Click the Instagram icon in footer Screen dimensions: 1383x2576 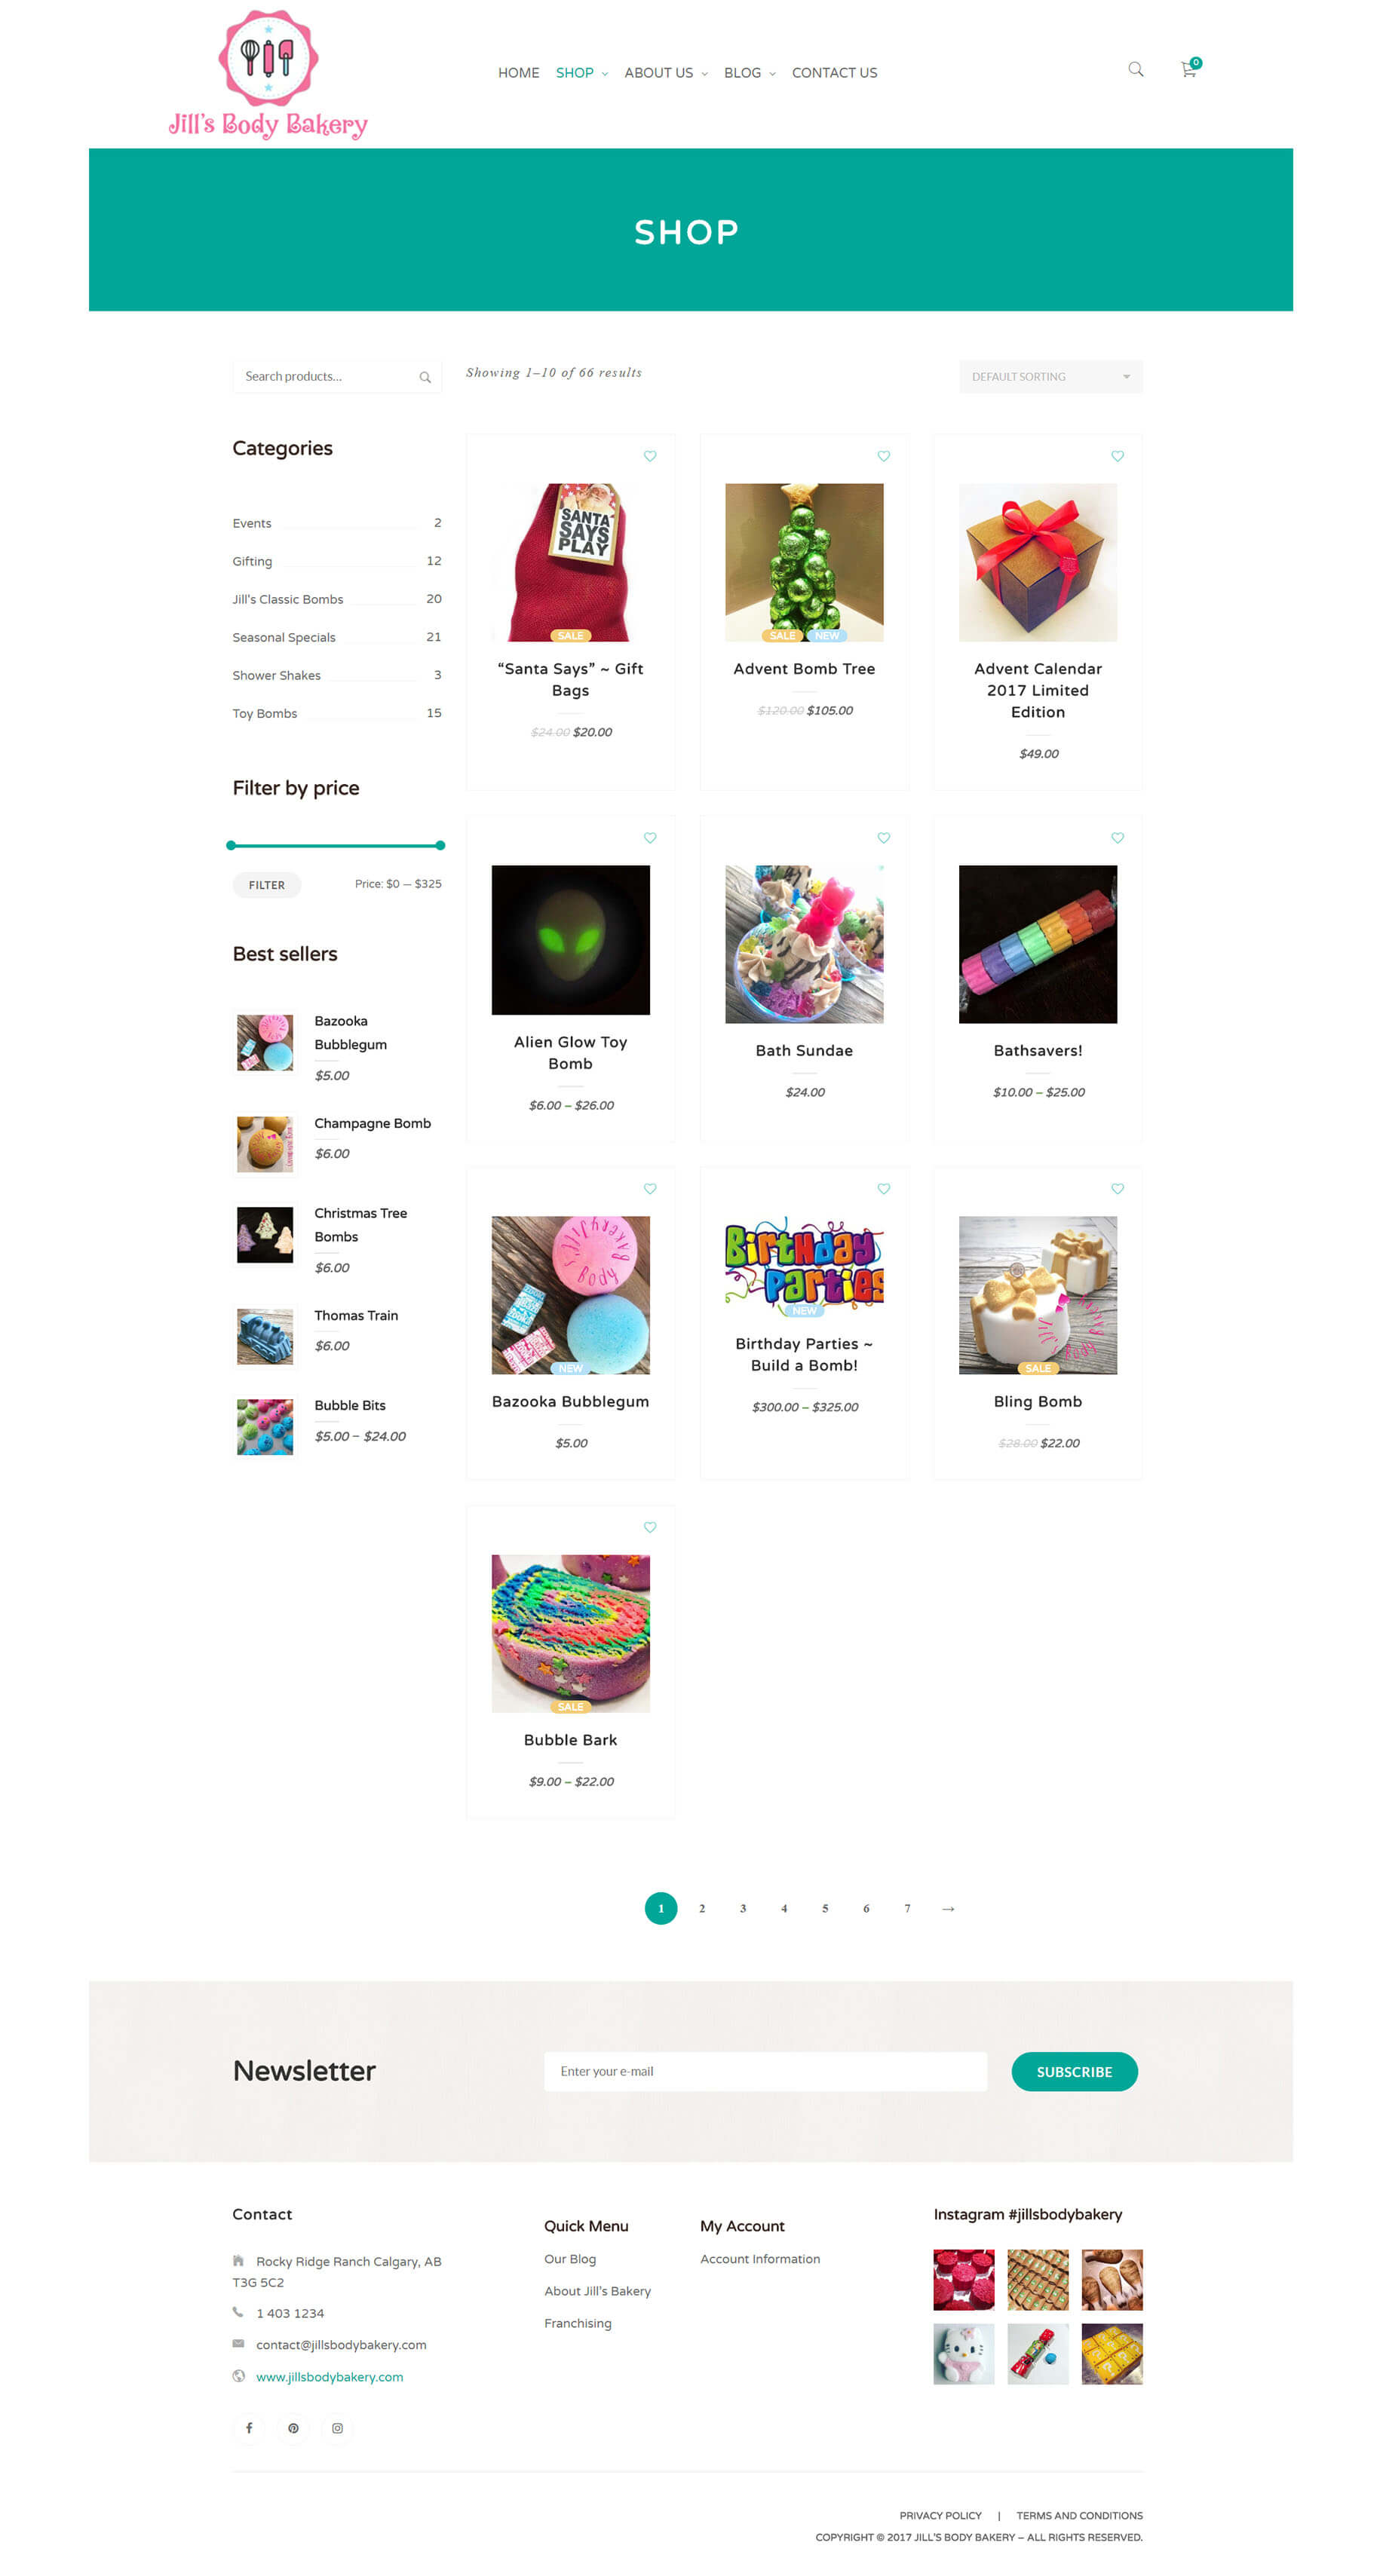[x=337, y=2427]
